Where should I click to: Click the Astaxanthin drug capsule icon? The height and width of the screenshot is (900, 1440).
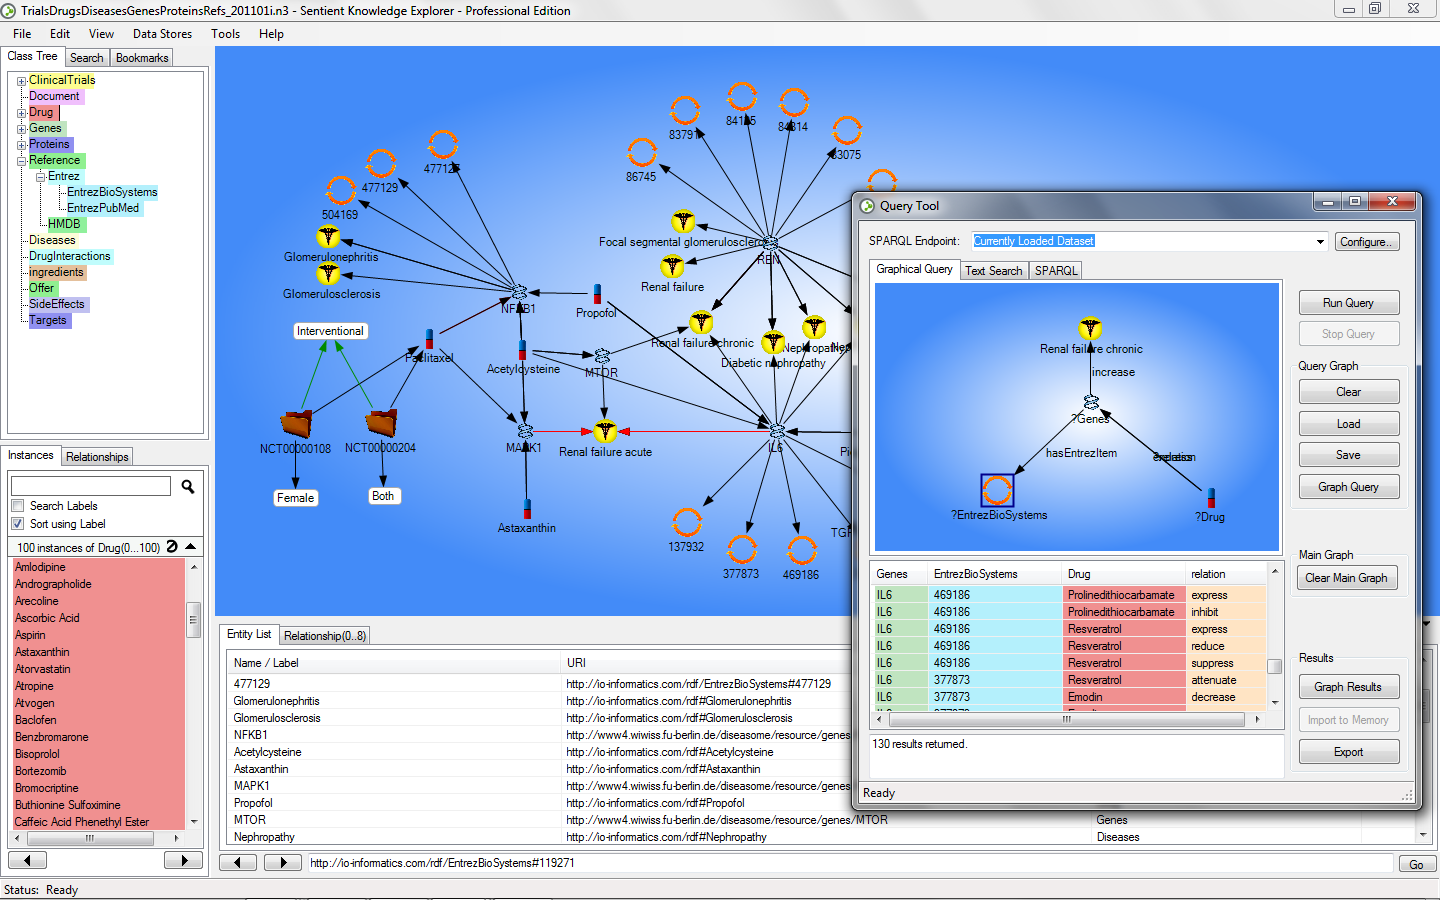click(527, 508)
